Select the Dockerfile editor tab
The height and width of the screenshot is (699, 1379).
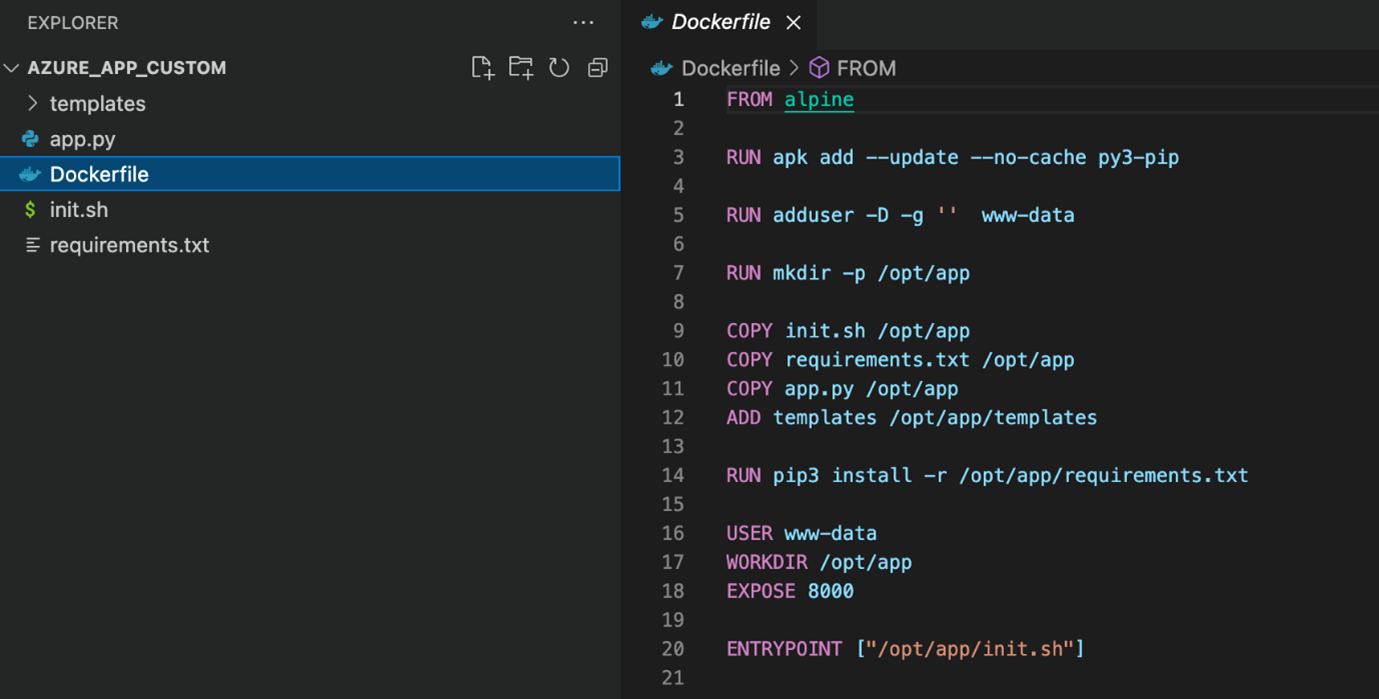click(x=720, y=22)
